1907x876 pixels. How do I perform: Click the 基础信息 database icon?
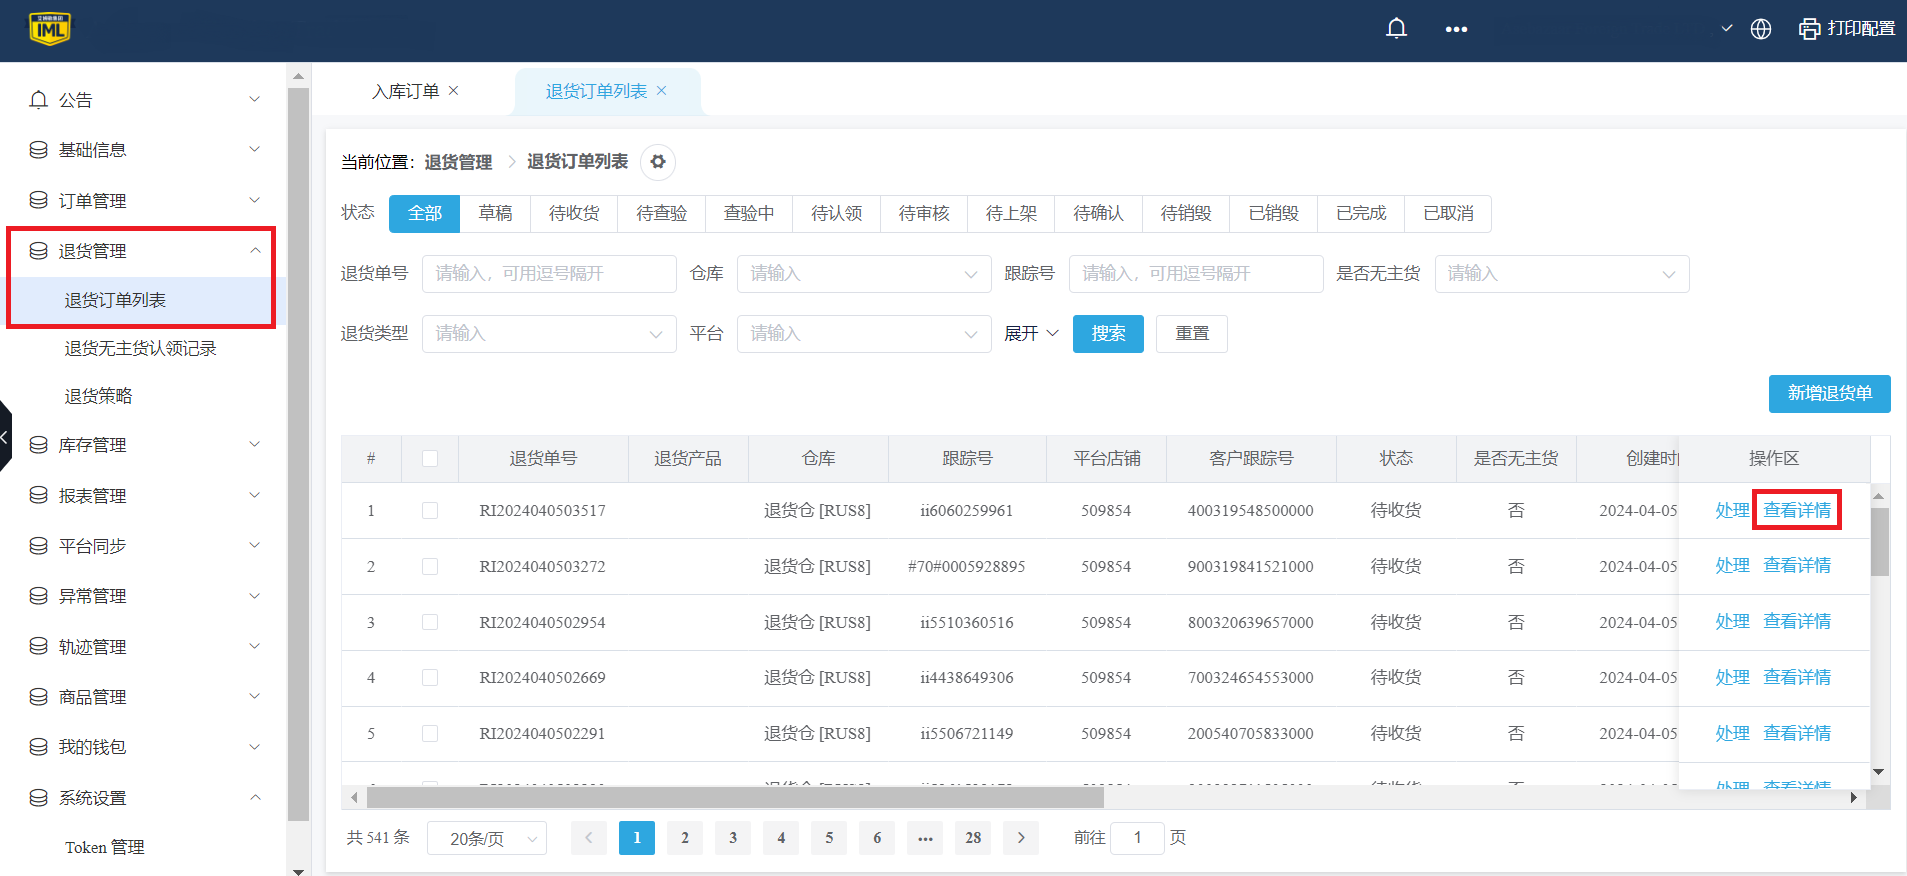pyautogui.click(x=39, y=150)
